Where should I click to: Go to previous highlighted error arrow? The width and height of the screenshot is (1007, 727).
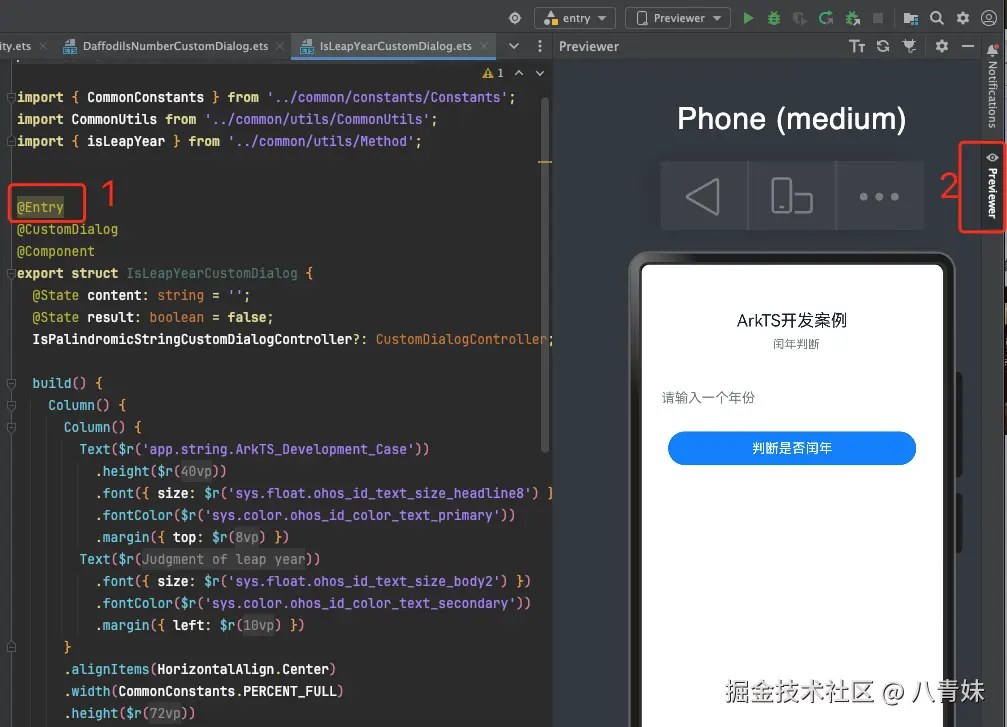click(519, 73)
